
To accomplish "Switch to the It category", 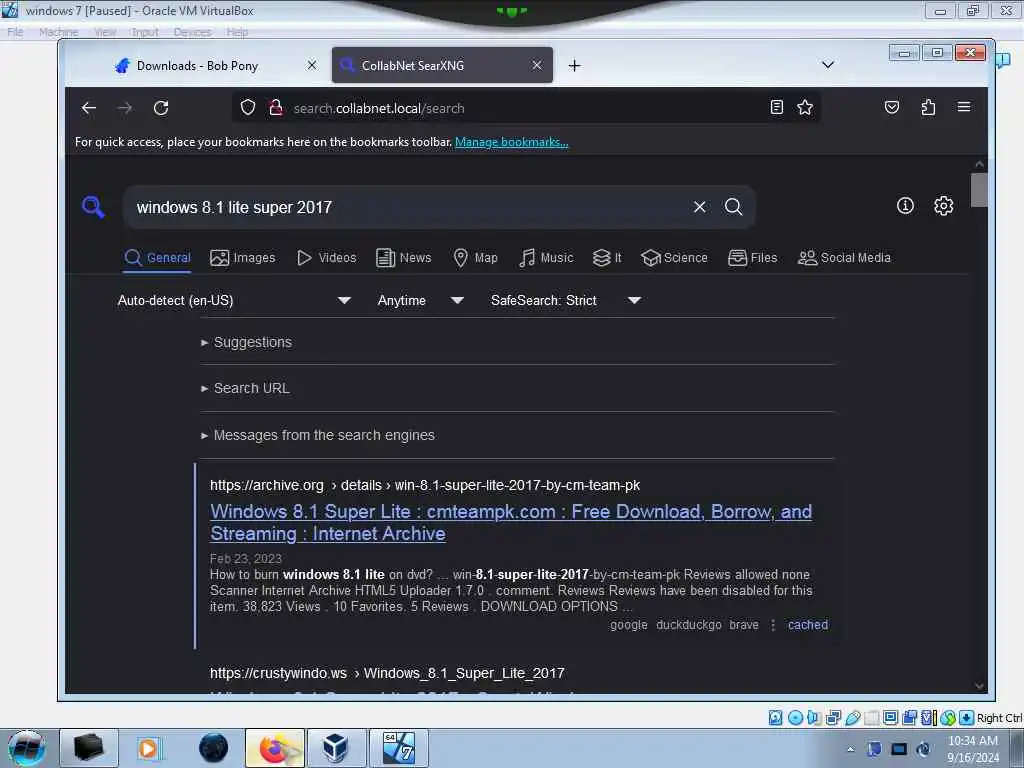I will click(x=607, y=258).
